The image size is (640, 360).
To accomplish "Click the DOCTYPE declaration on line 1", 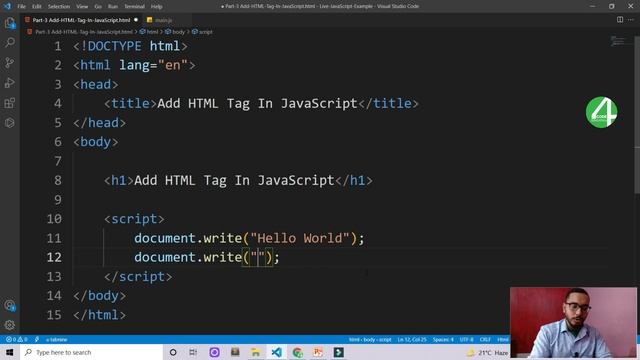I will (131, 46).
